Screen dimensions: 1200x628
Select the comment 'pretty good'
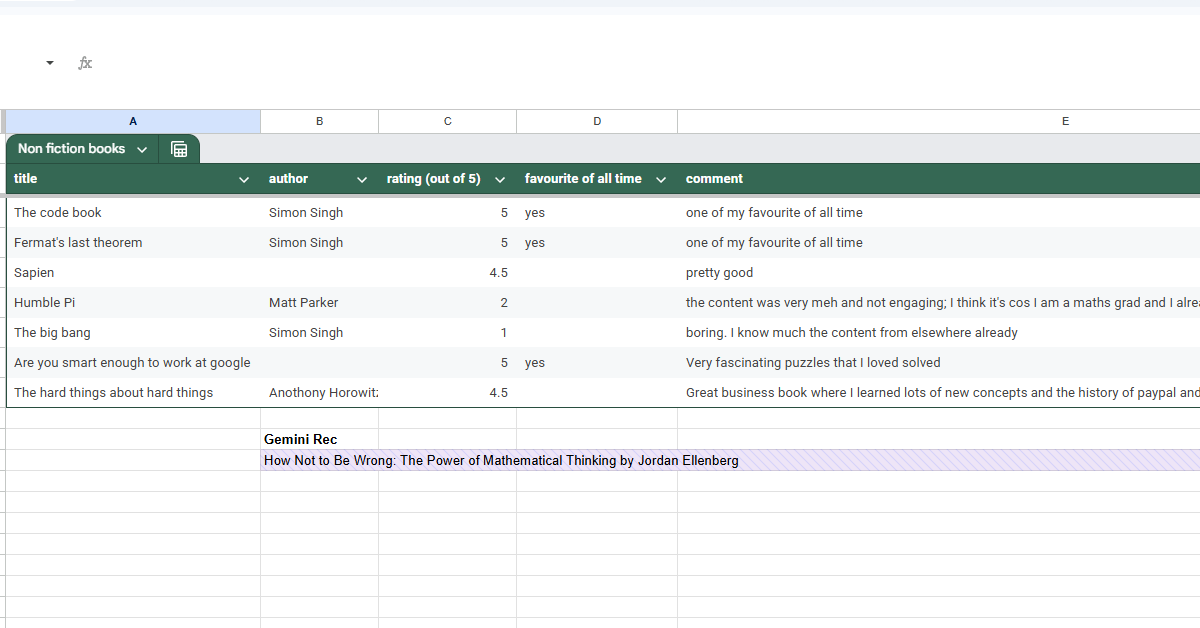(939, 272)
